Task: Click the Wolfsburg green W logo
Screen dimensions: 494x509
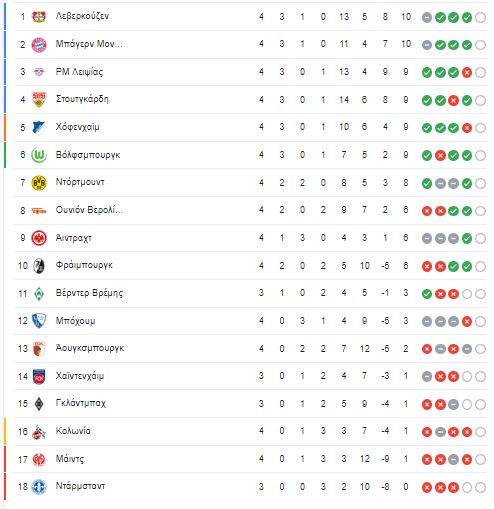Action: [x=39, y=155]
